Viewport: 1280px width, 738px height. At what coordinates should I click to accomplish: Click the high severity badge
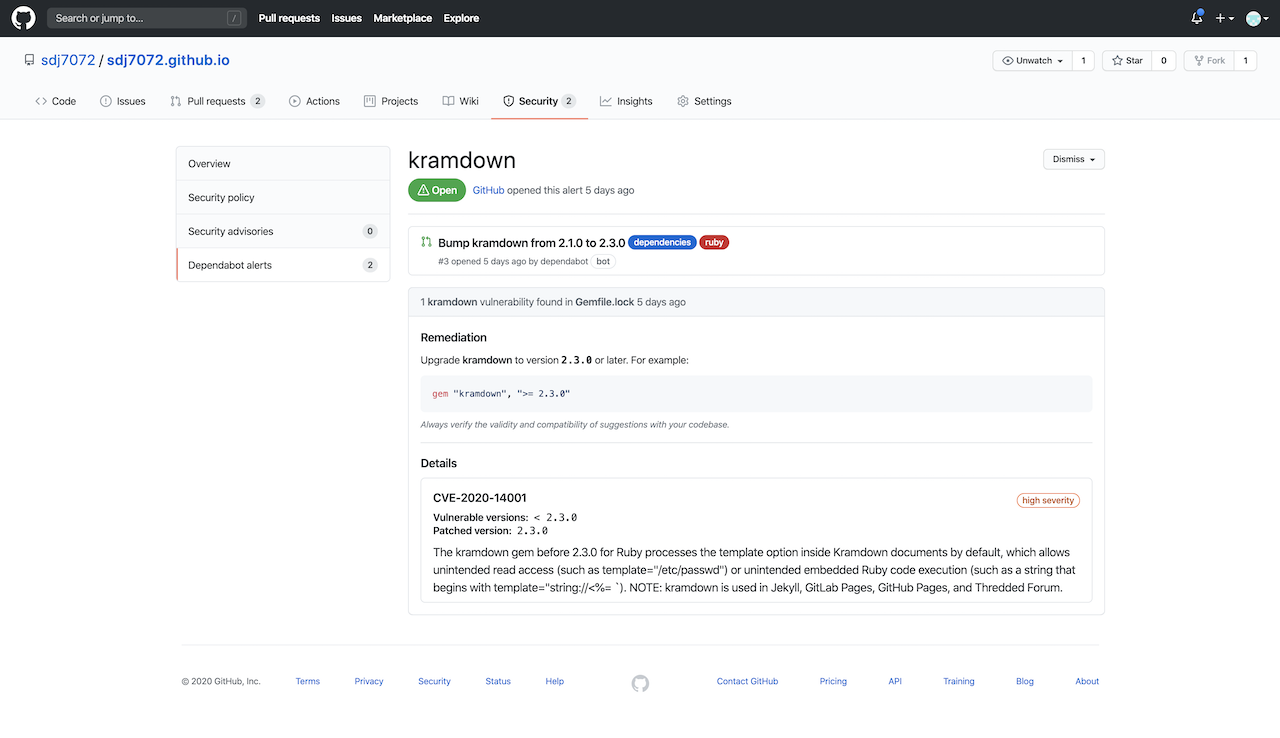point(1048,500)
